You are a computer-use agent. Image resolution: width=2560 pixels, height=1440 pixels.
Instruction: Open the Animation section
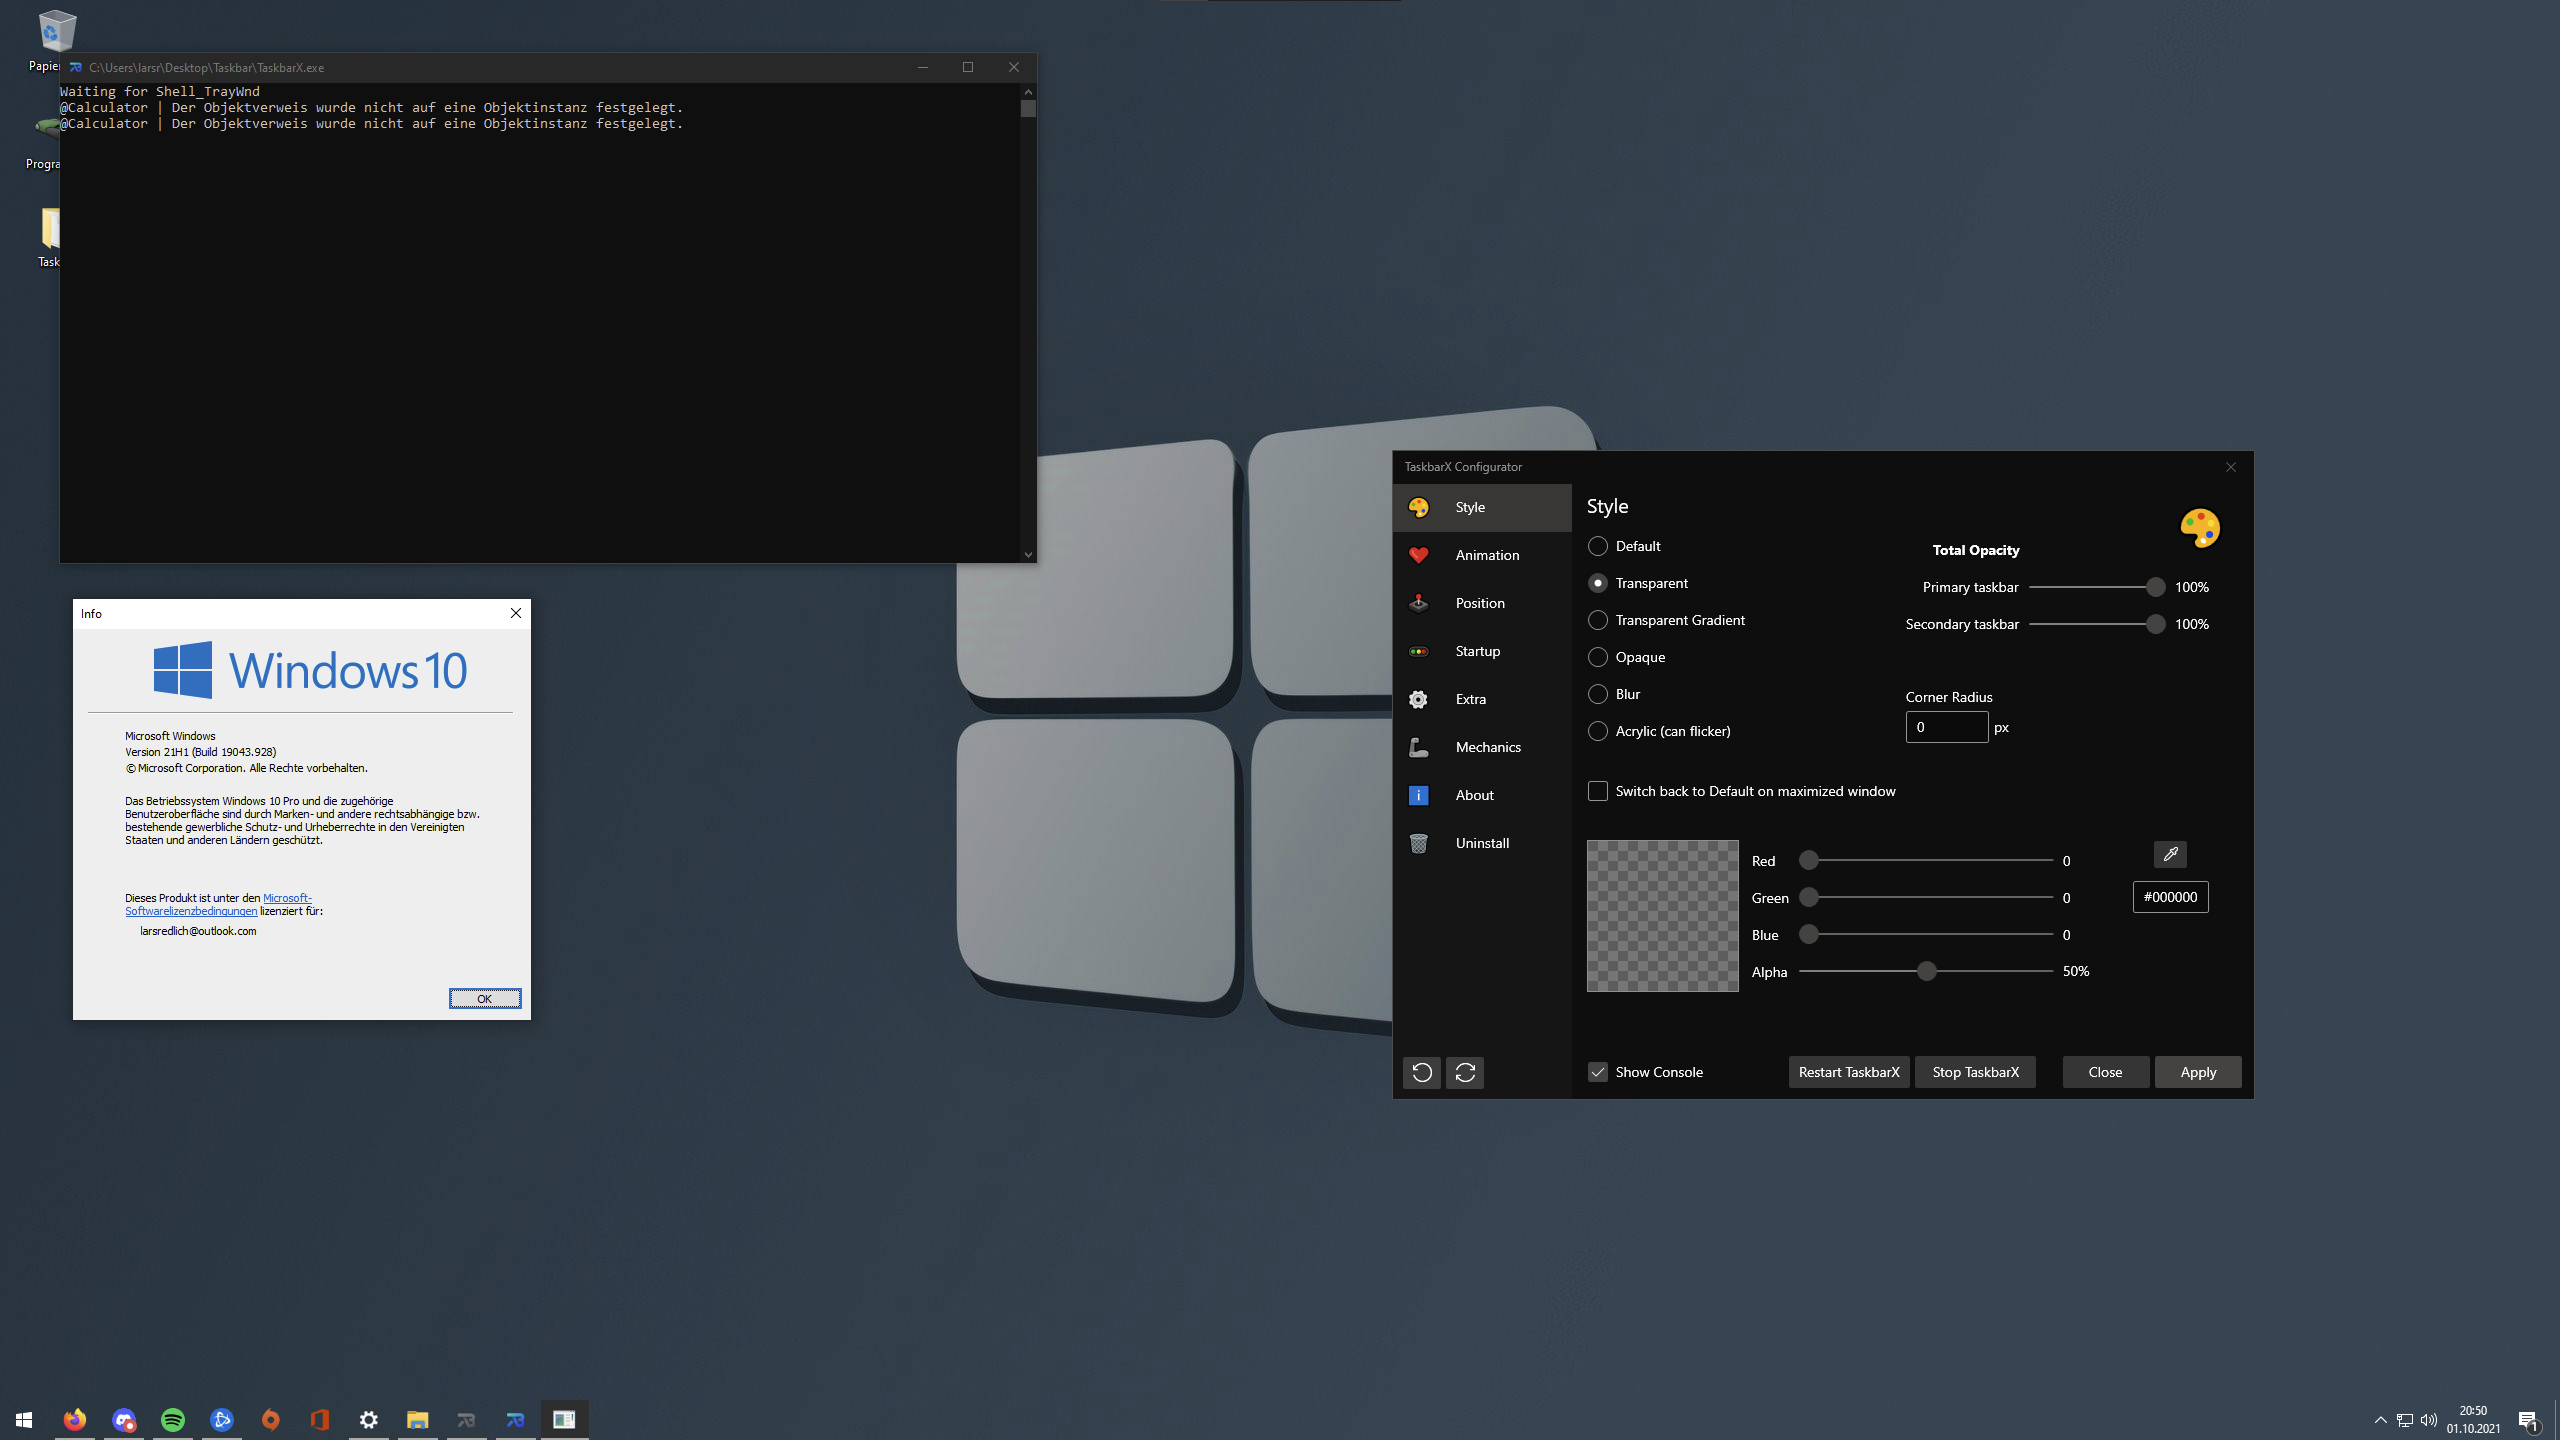point(1487,555)
